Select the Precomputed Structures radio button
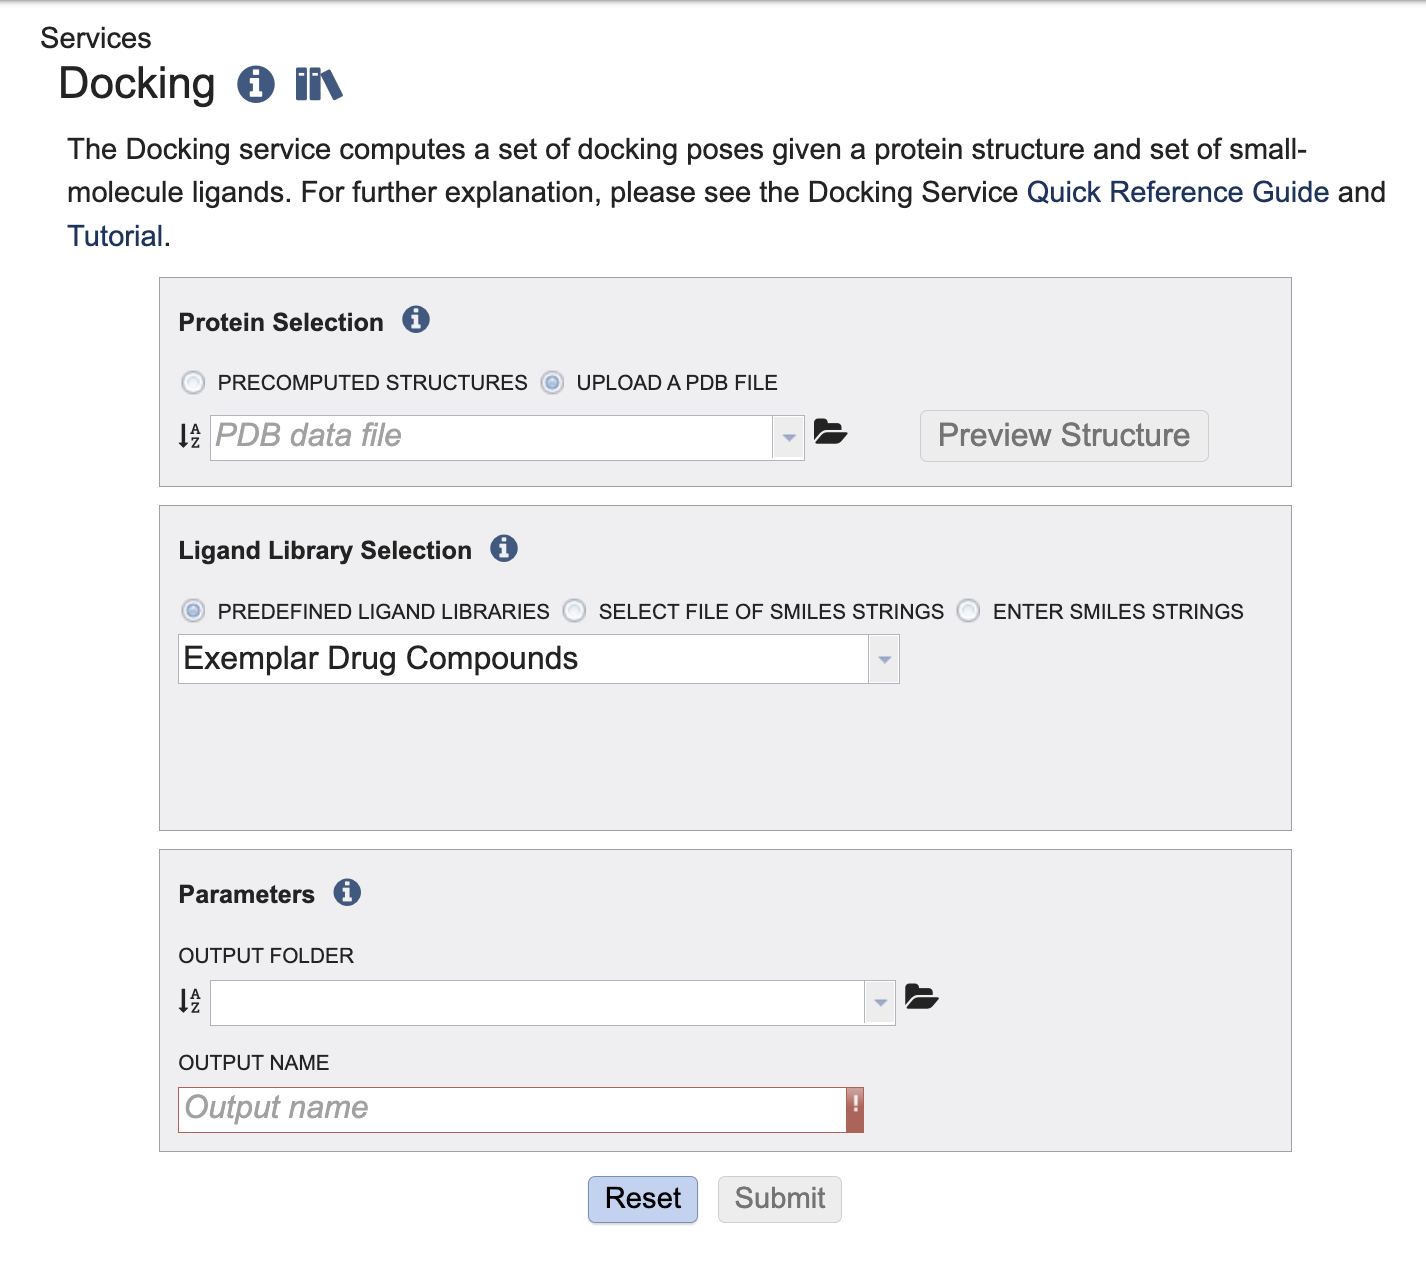The width and height of the screenshot is (1426, 1286). pyautogui.click(x=193, y=383)
